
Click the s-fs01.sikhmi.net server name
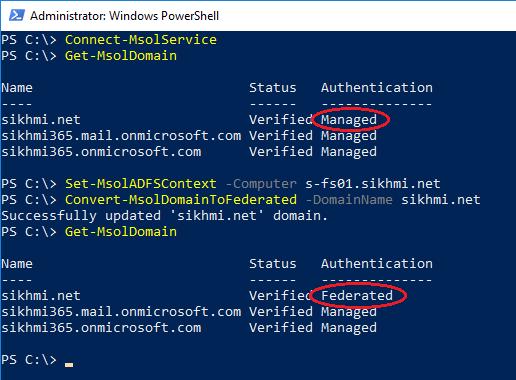pos(373,184)
